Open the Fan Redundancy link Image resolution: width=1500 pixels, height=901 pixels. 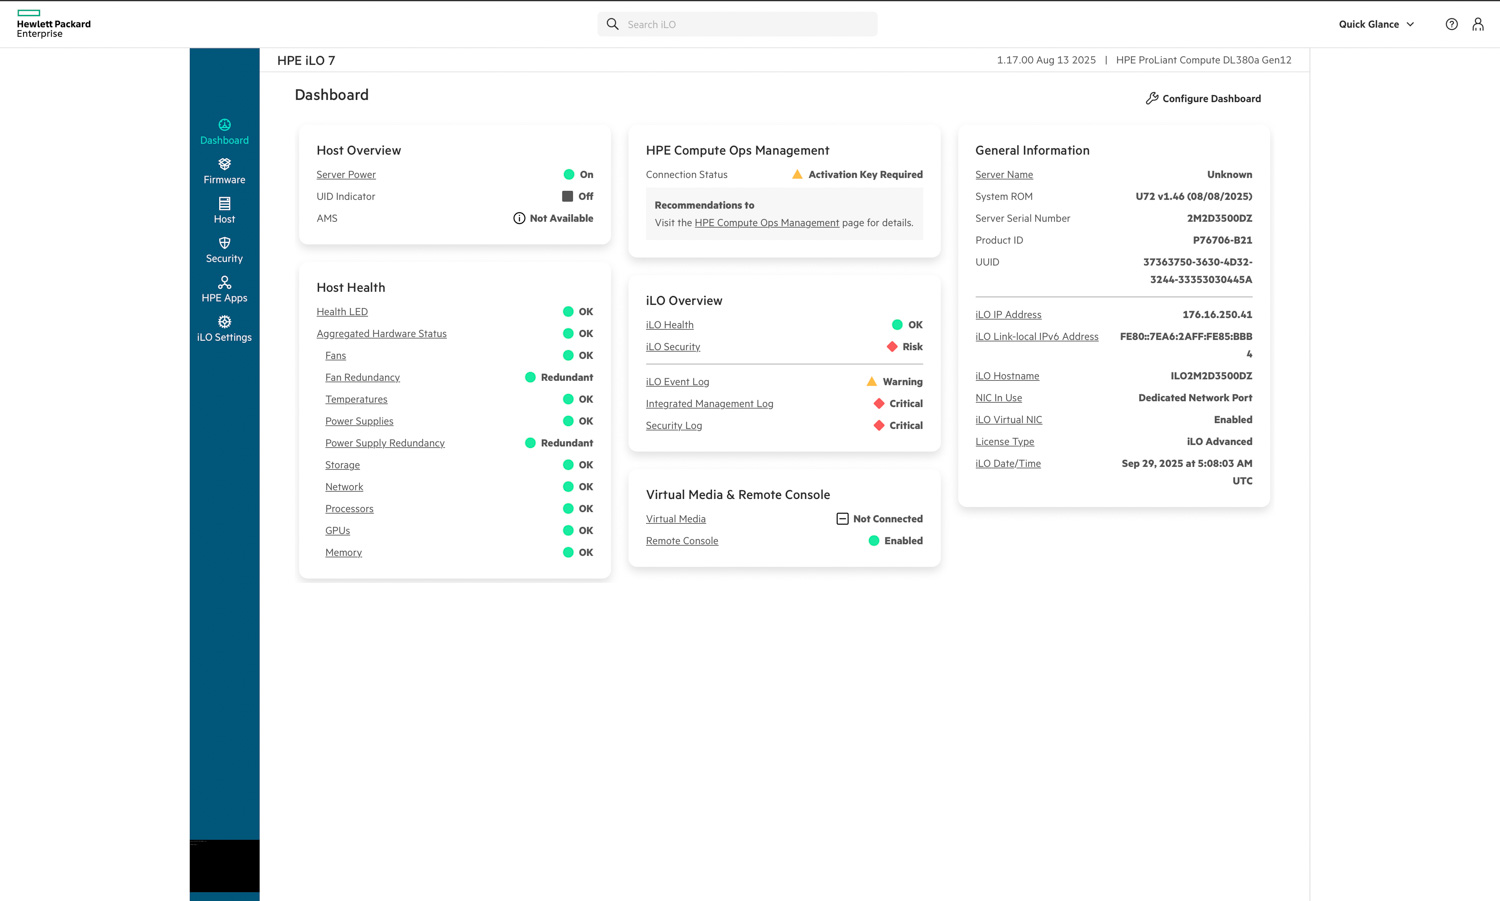(362, 378)
